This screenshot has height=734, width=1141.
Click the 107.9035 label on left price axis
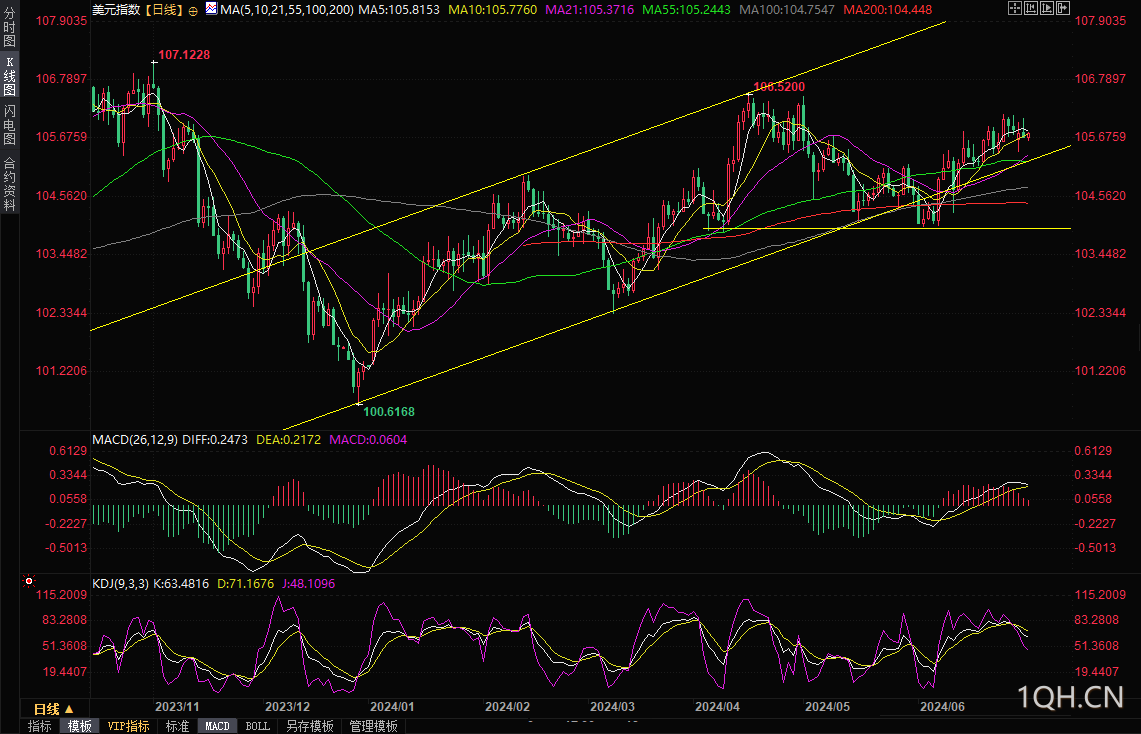coord(62,20)
